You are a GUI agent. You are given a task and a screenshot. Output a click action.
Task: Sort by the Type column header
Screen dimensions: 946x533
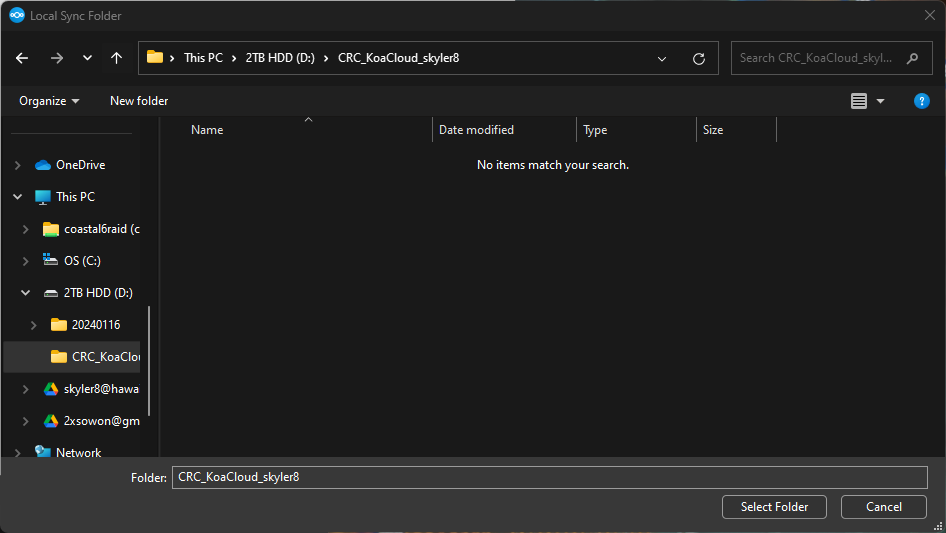click(595, 130)
